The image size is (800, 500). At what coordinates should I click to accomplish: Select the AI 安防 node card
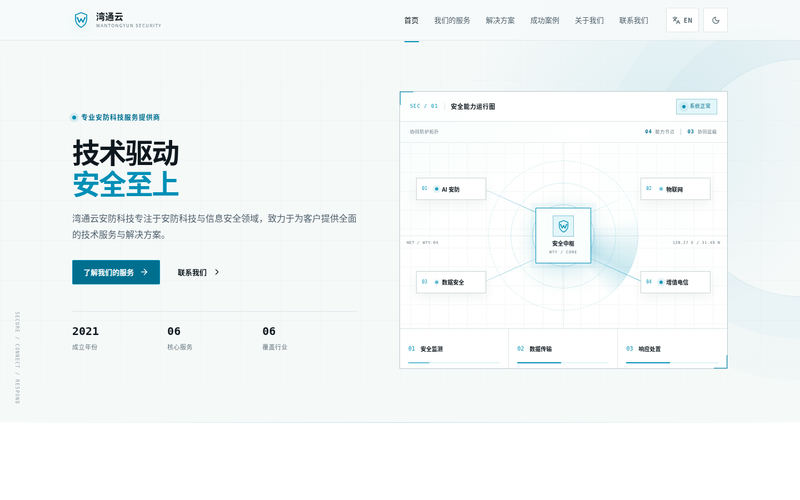tap(451, 189)
